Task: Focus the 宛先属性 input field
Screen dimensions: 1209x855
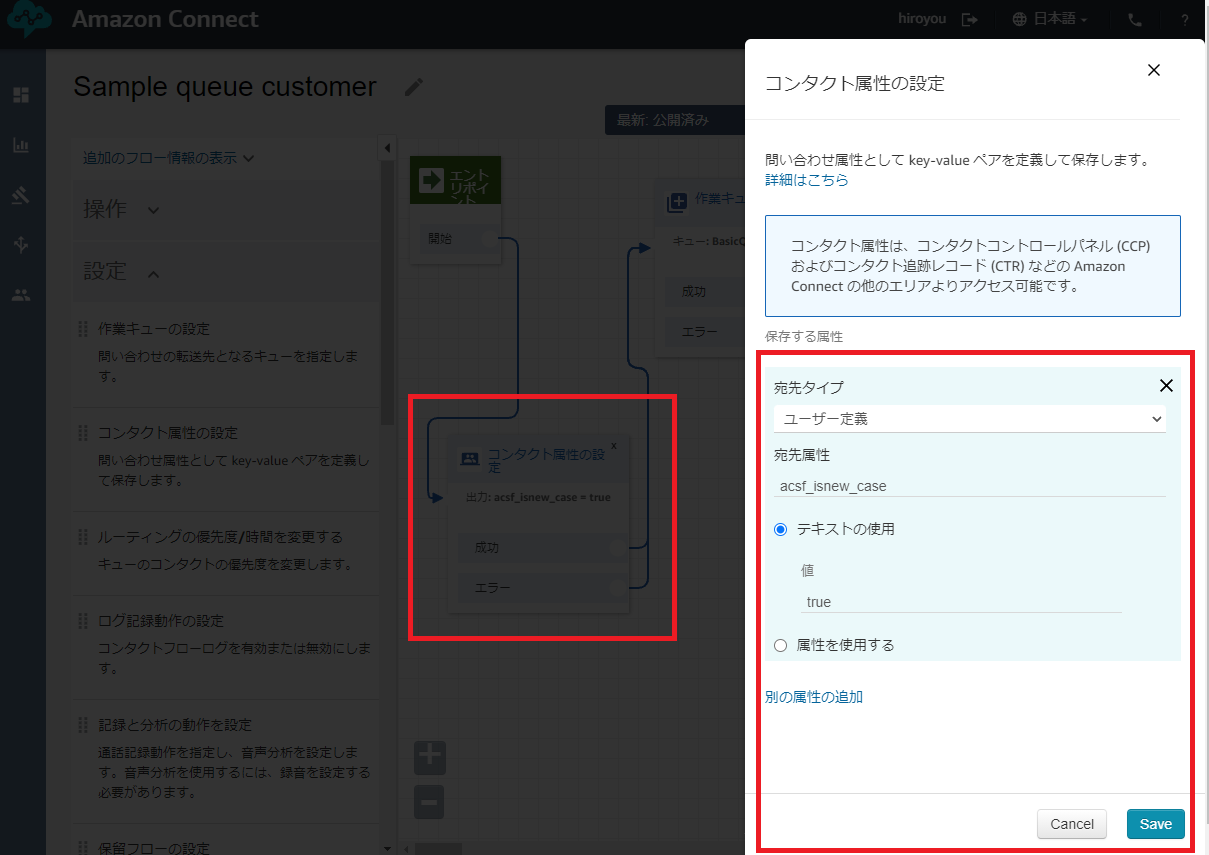Action: (970, 486)
